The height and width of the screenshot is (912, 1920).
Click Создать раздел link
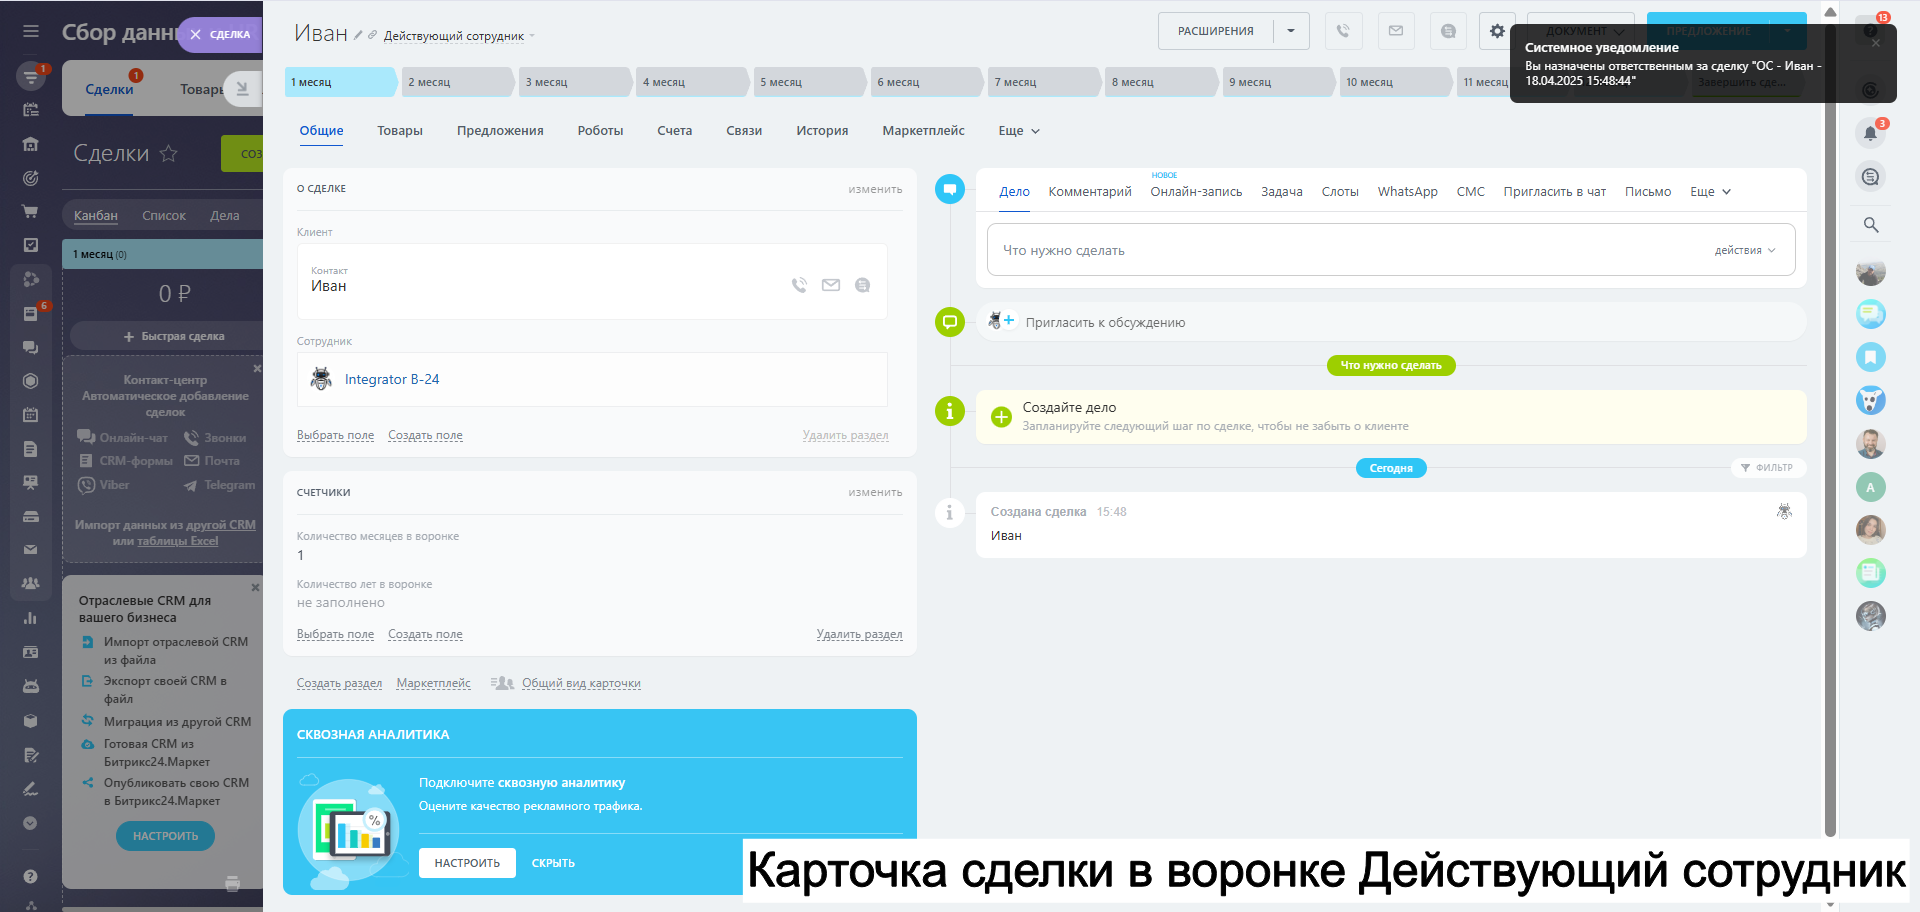[x=339, y=683]
